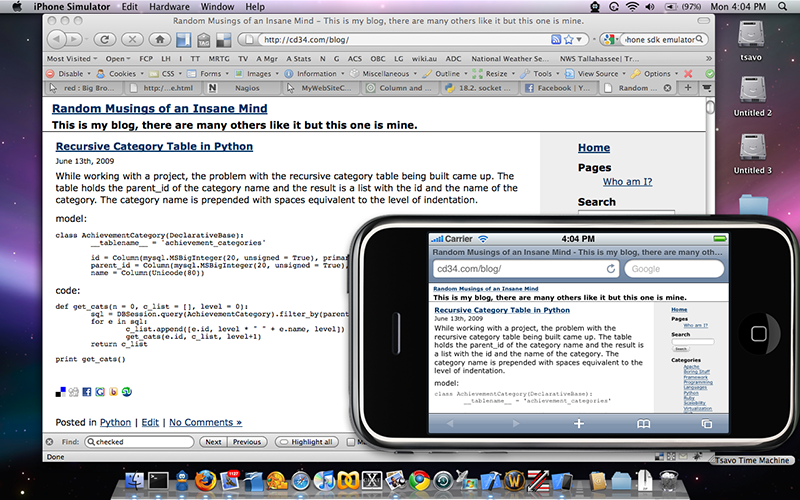Tap the bookmarks book icon in iPhone Safari
The width and height of the screenshot is (800, 500).
coord(643,423)
